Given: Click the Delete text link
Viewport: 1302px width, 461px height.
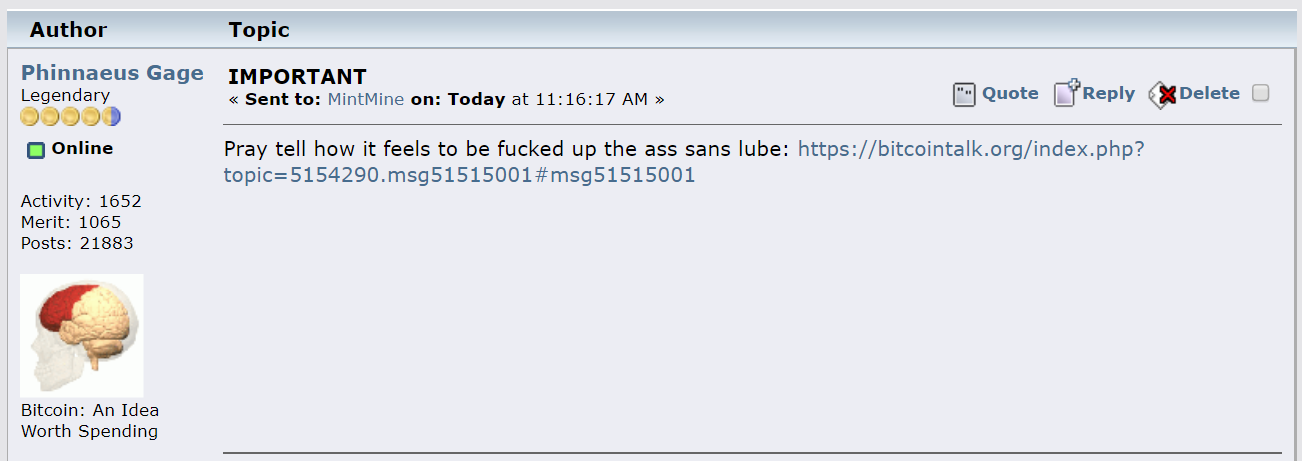Looking at the screenshot, I should (x=1209, y=93).
